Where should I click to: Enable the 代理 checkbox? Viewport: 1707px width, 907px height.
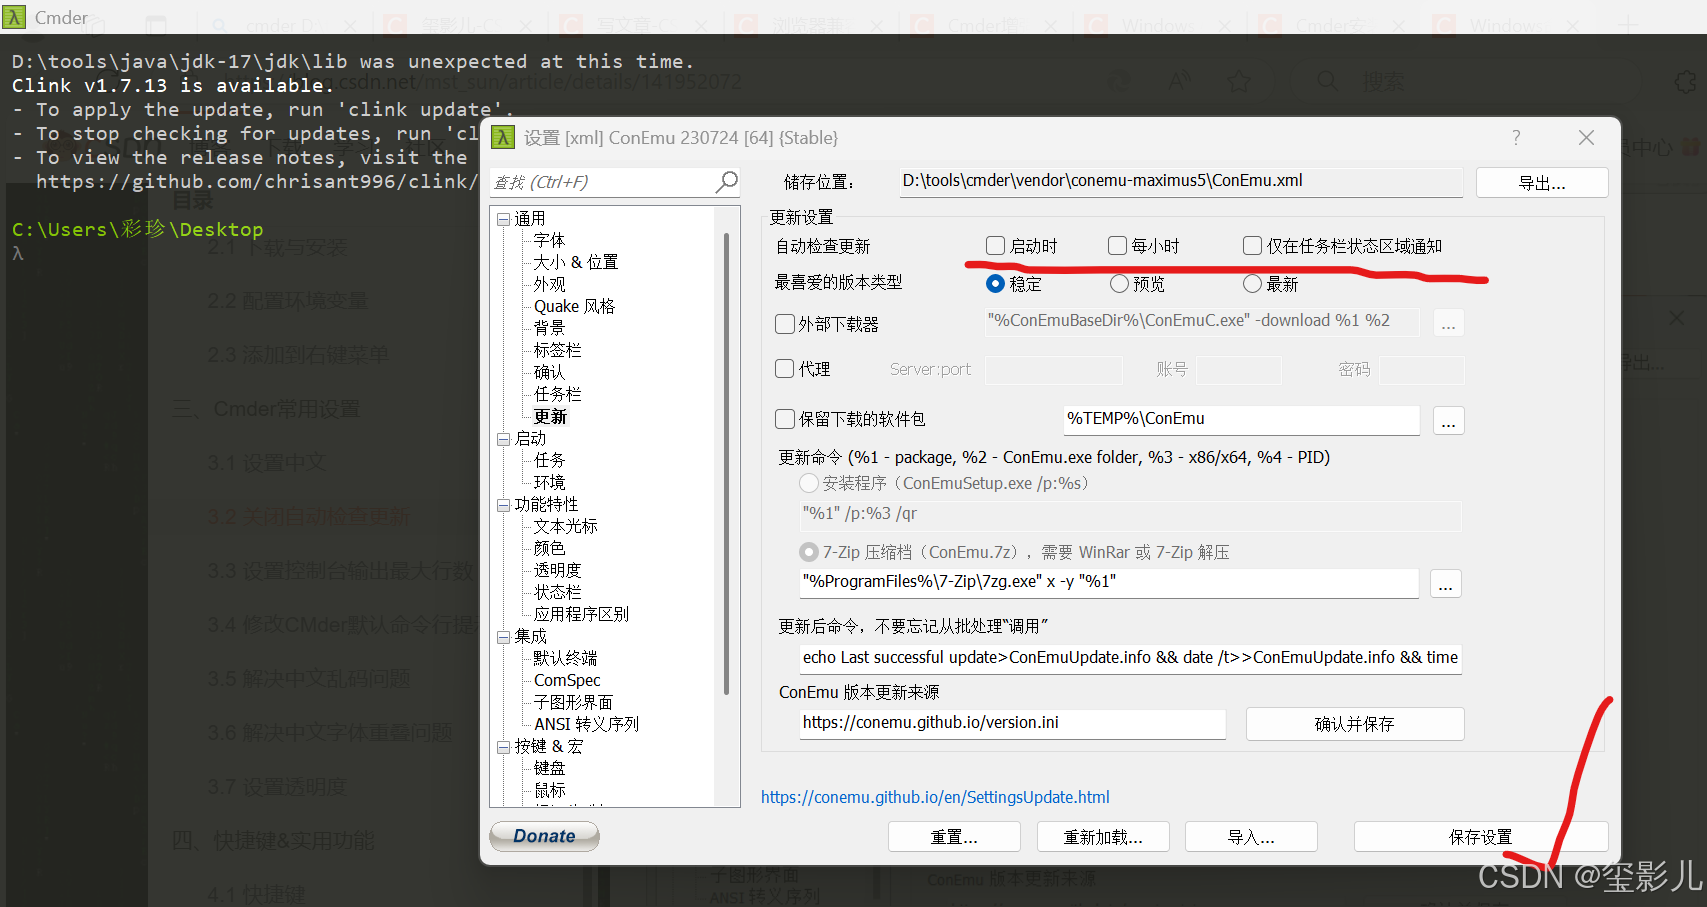(785, 369)
